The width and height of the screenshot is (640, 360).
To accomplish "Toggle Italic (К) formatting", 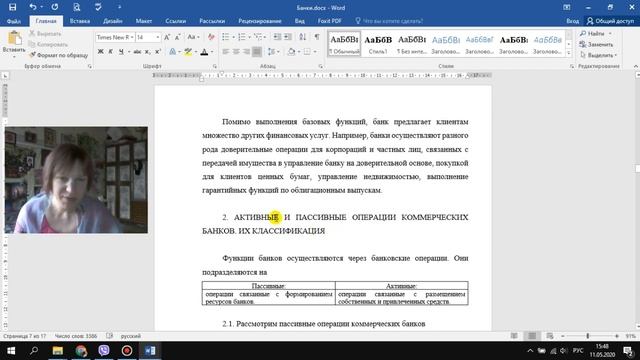I will [x=110, y=52].
